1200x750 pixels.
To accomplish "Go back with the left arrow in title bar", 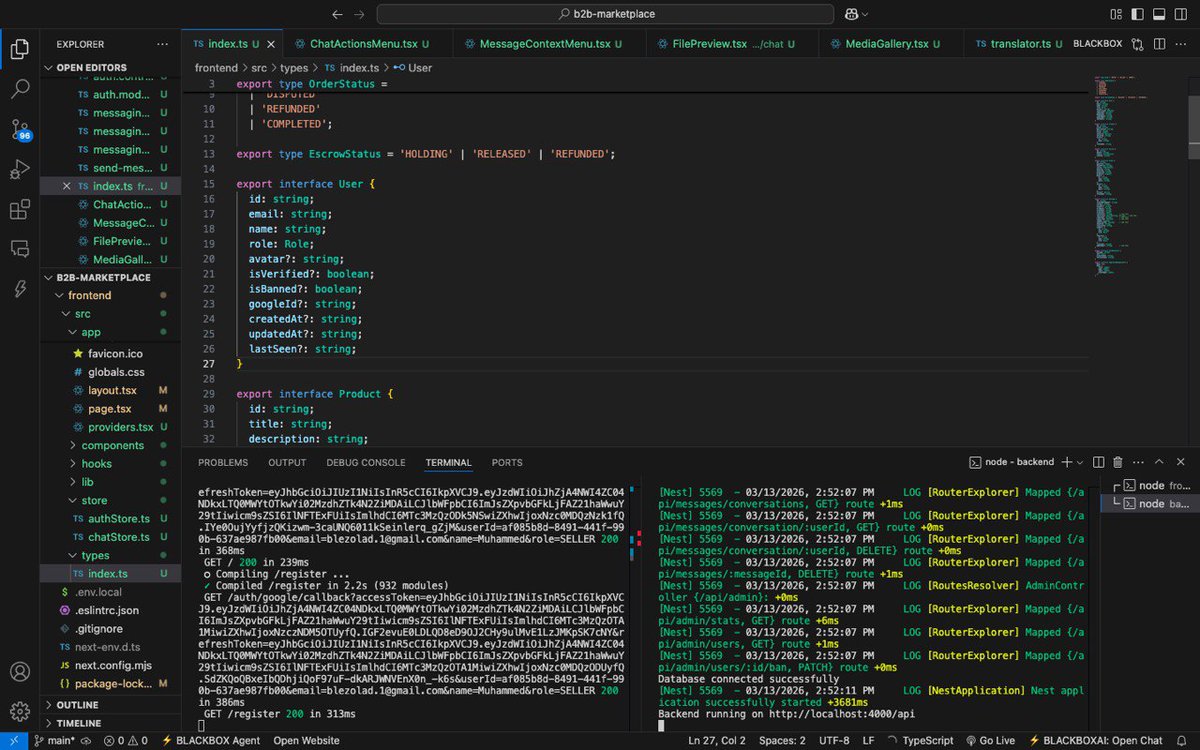I will (x=337, y=14).
